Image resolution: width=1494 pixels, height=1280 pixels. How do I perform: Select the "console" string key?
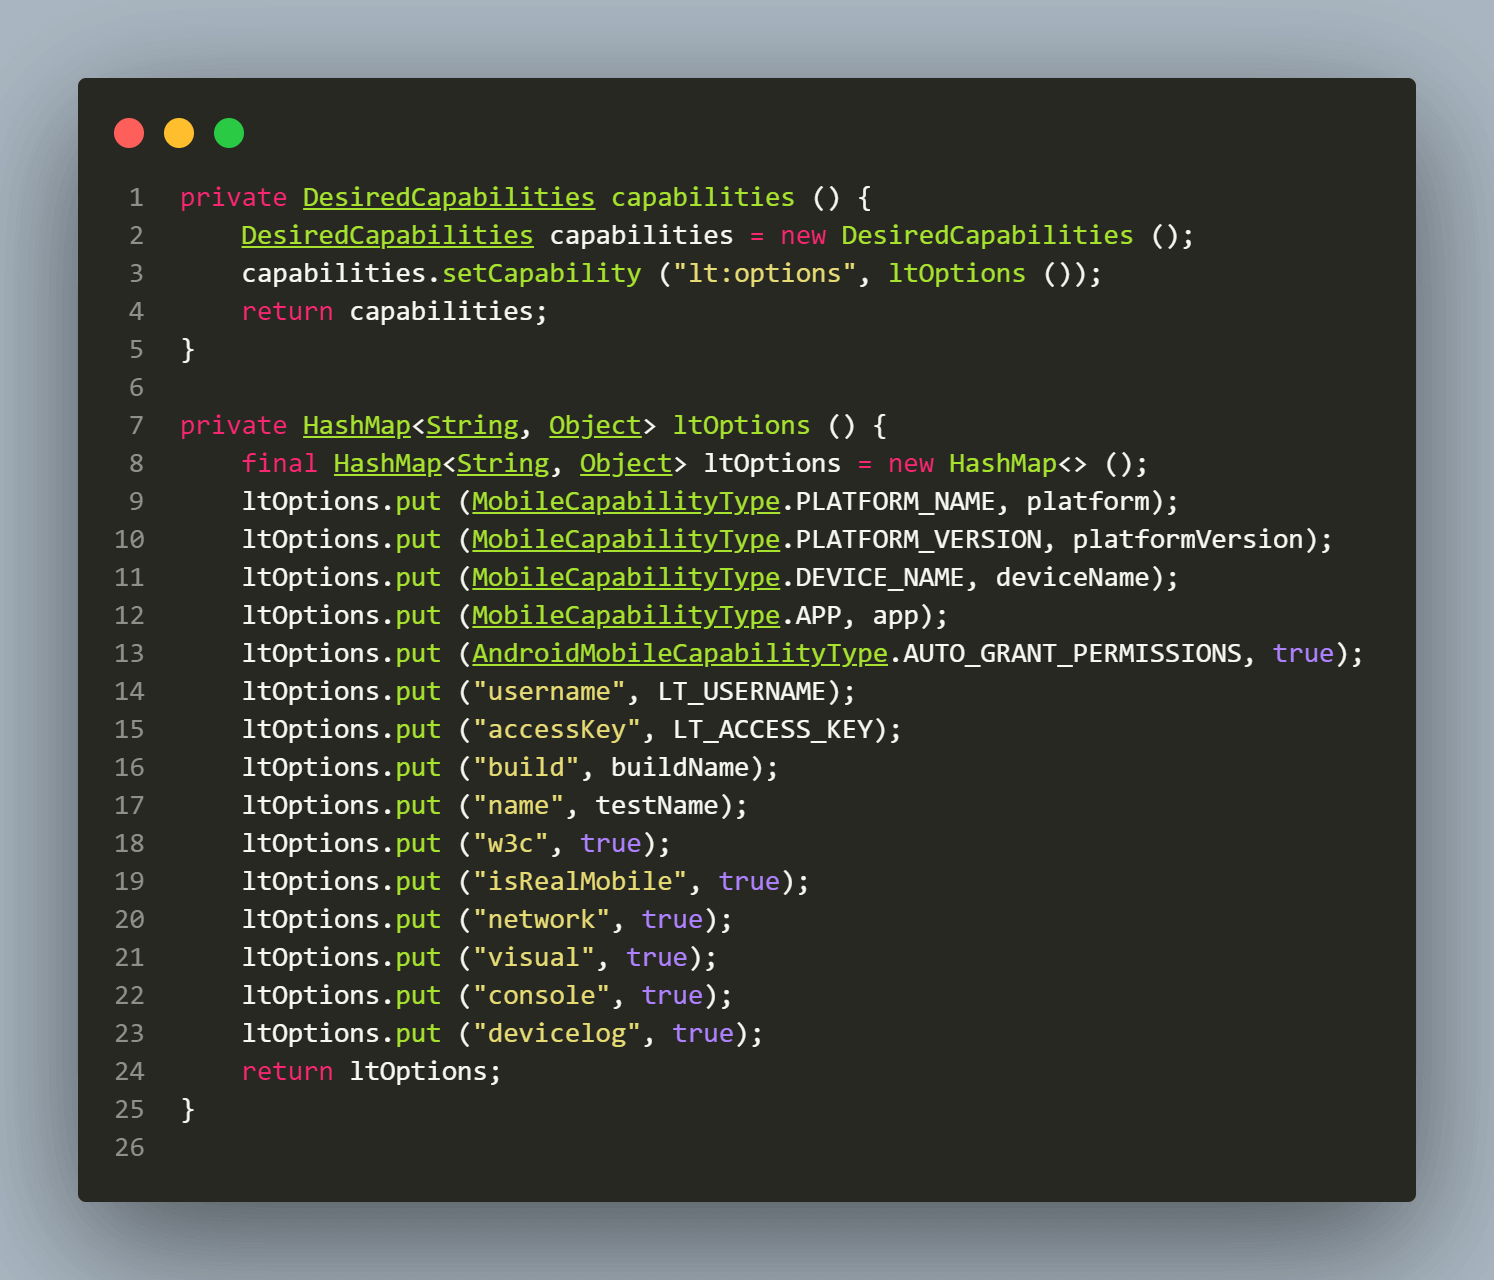tap(541, 996)
